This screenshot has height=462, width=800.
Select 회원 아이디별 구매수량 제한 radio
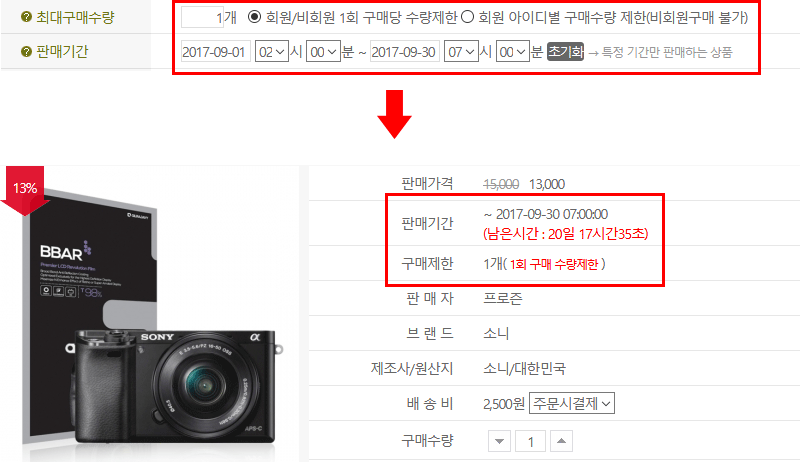click(x=467, y=17)
